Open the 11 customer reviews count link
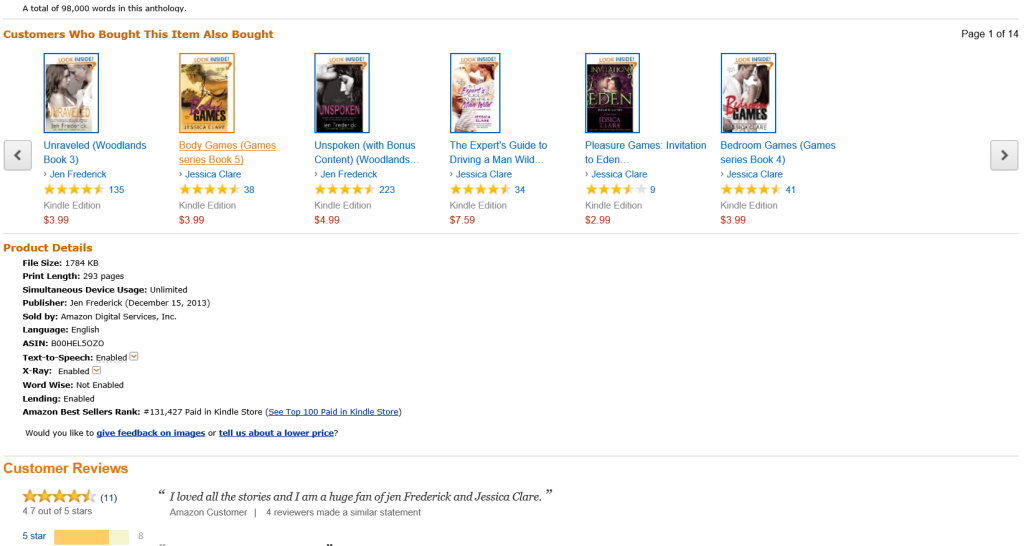 coord(108,498)
